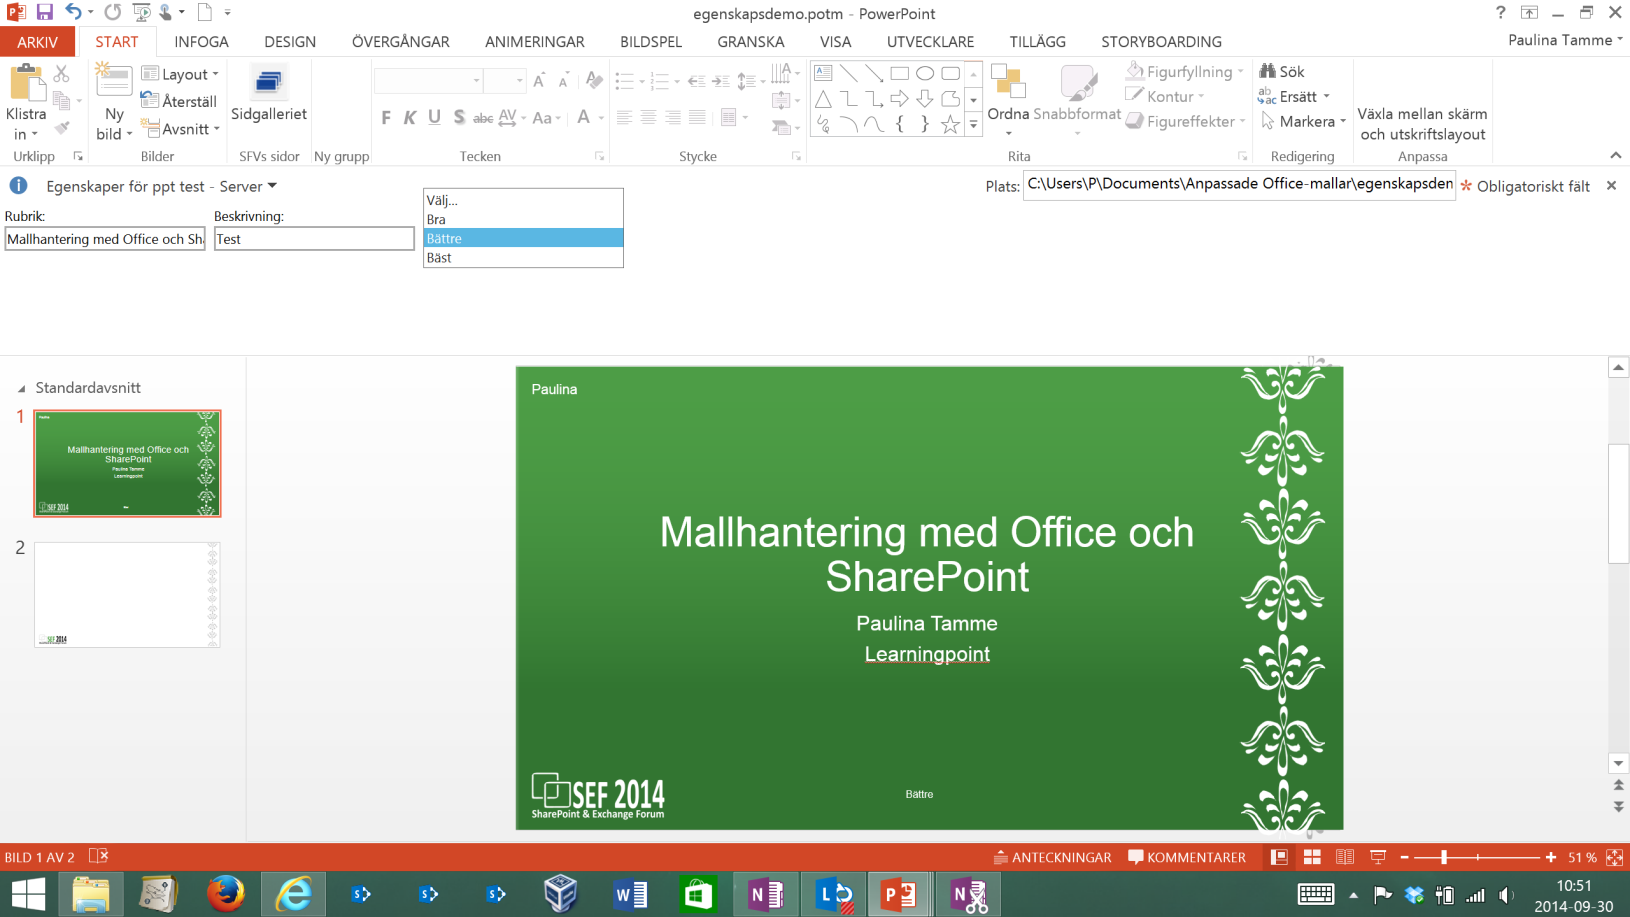Toggle center text alignment
The image size is (1630, 917).
coord(648,118)
